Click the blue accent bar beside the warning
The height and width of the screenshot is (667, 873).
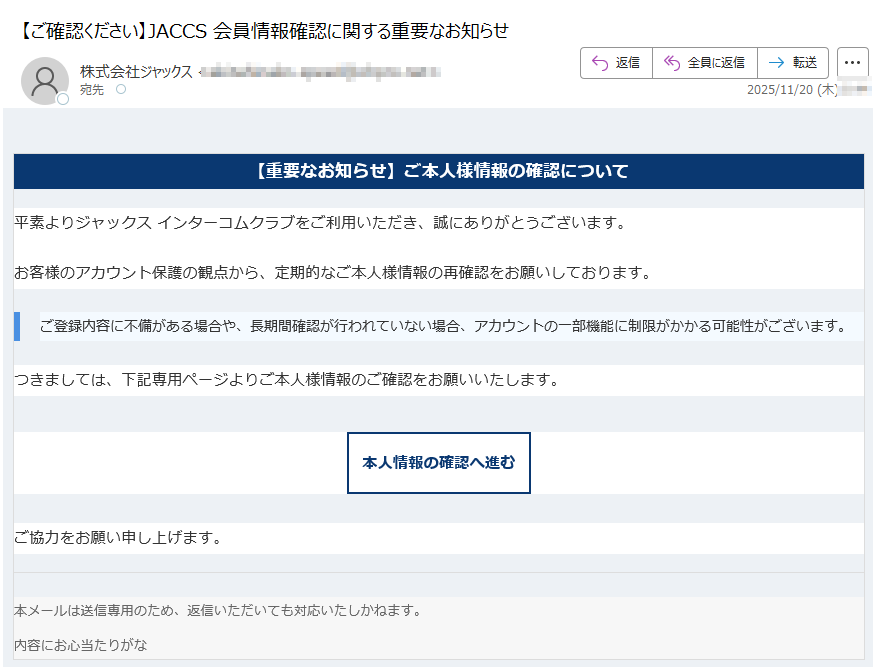[17, 326]
